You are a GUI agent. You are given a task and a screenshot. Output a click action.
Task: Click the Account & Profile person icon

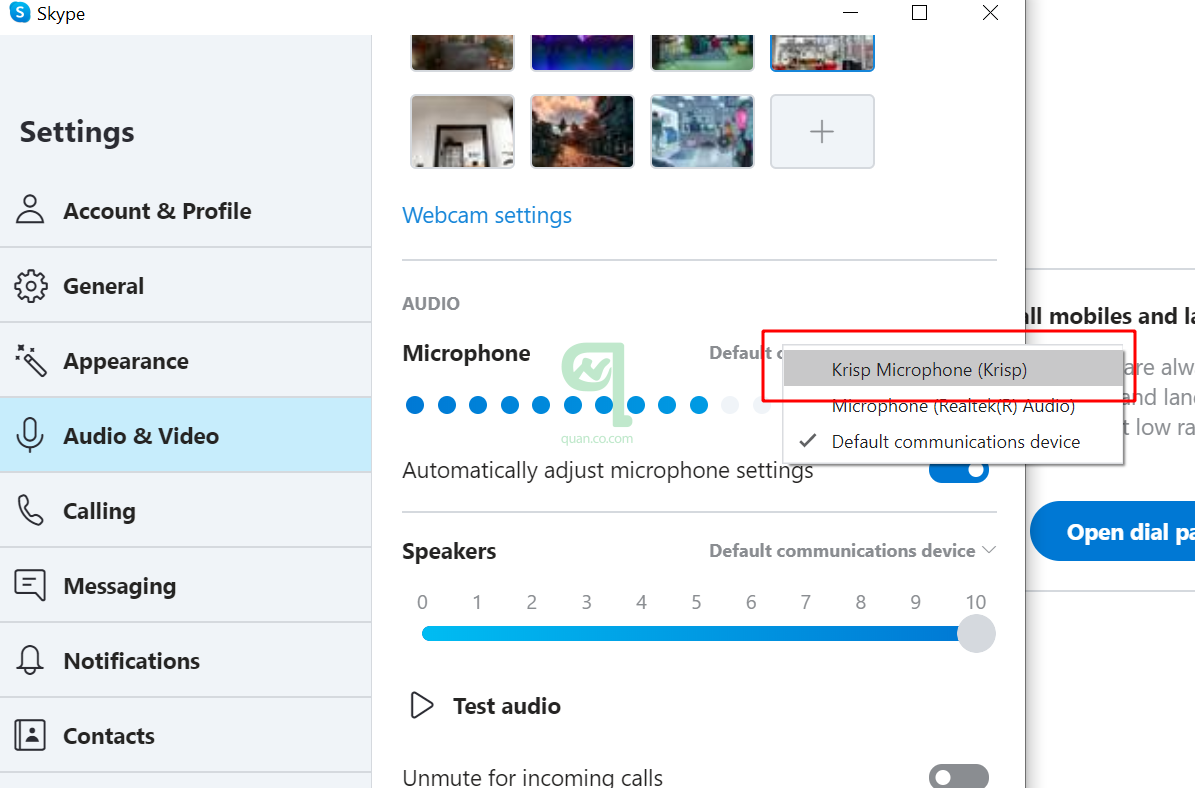[x=30, y=210]
